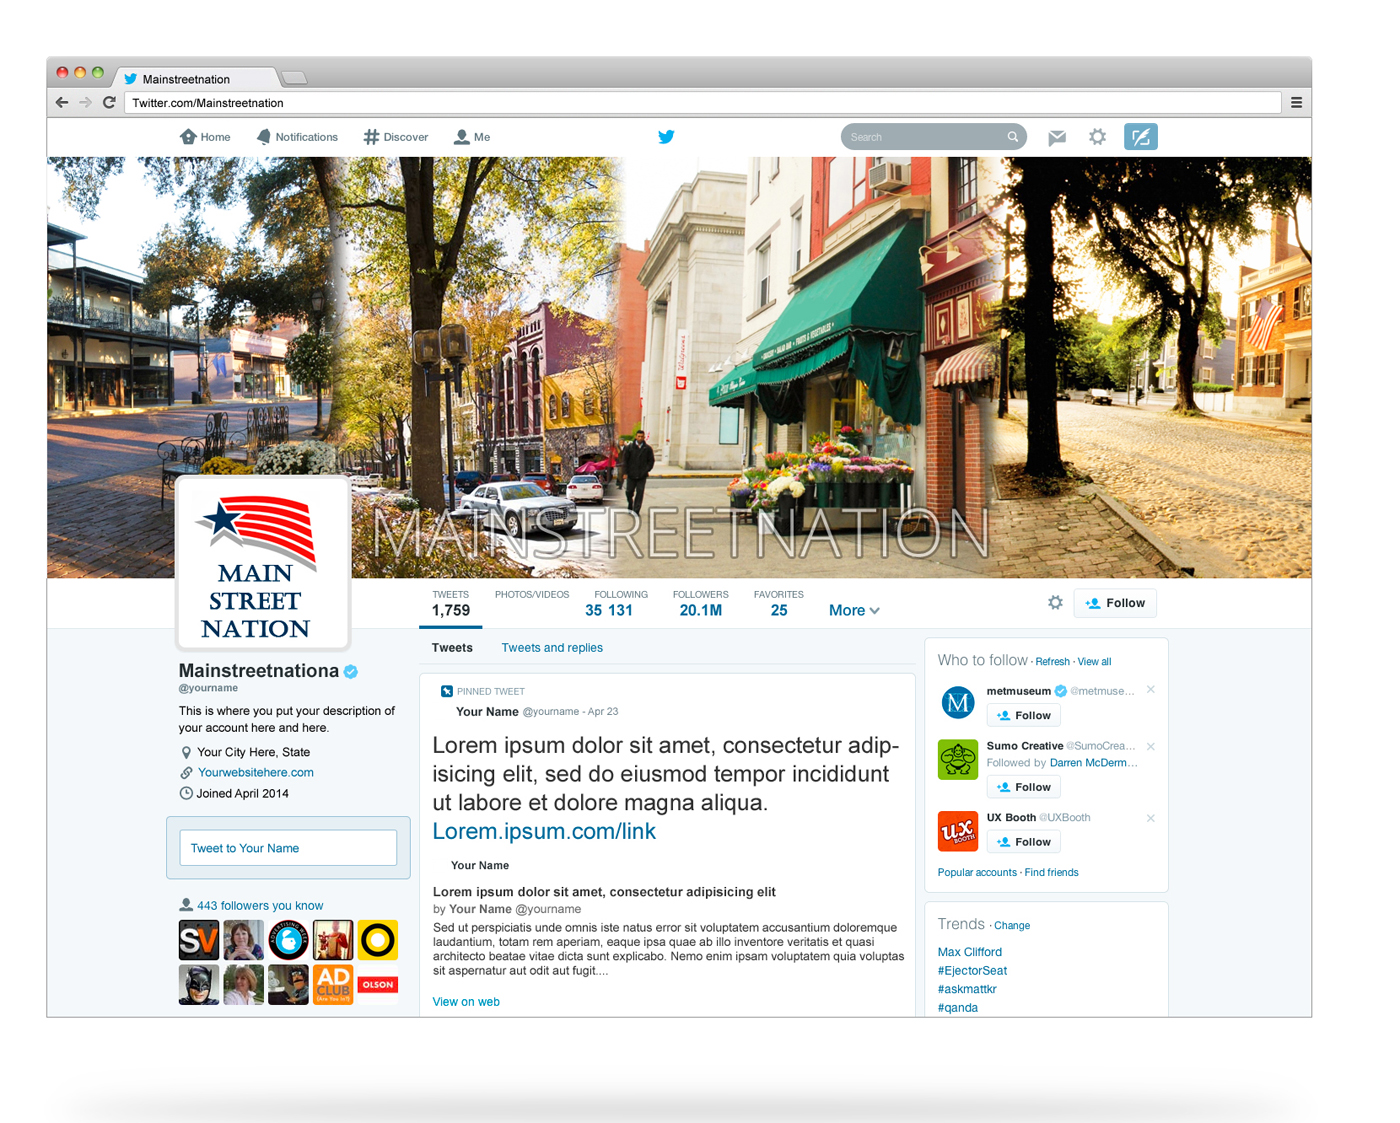Select the Tweets count 1,759 stat
1400x1123 pixels.
click(x=451, y=603)
